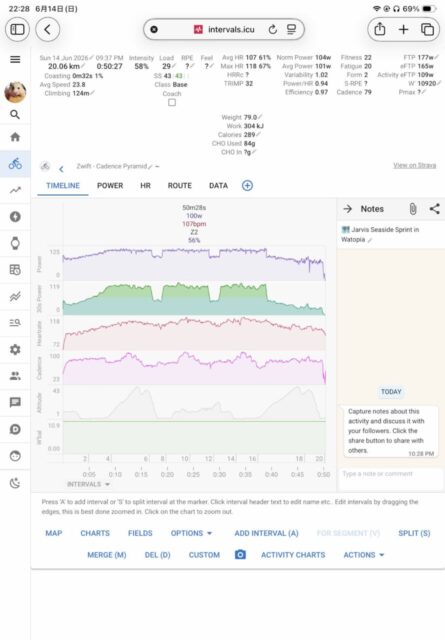Screen dimensions: 445x640
Task: Add a new tab with the plus circle
Action: click(247, 186)
